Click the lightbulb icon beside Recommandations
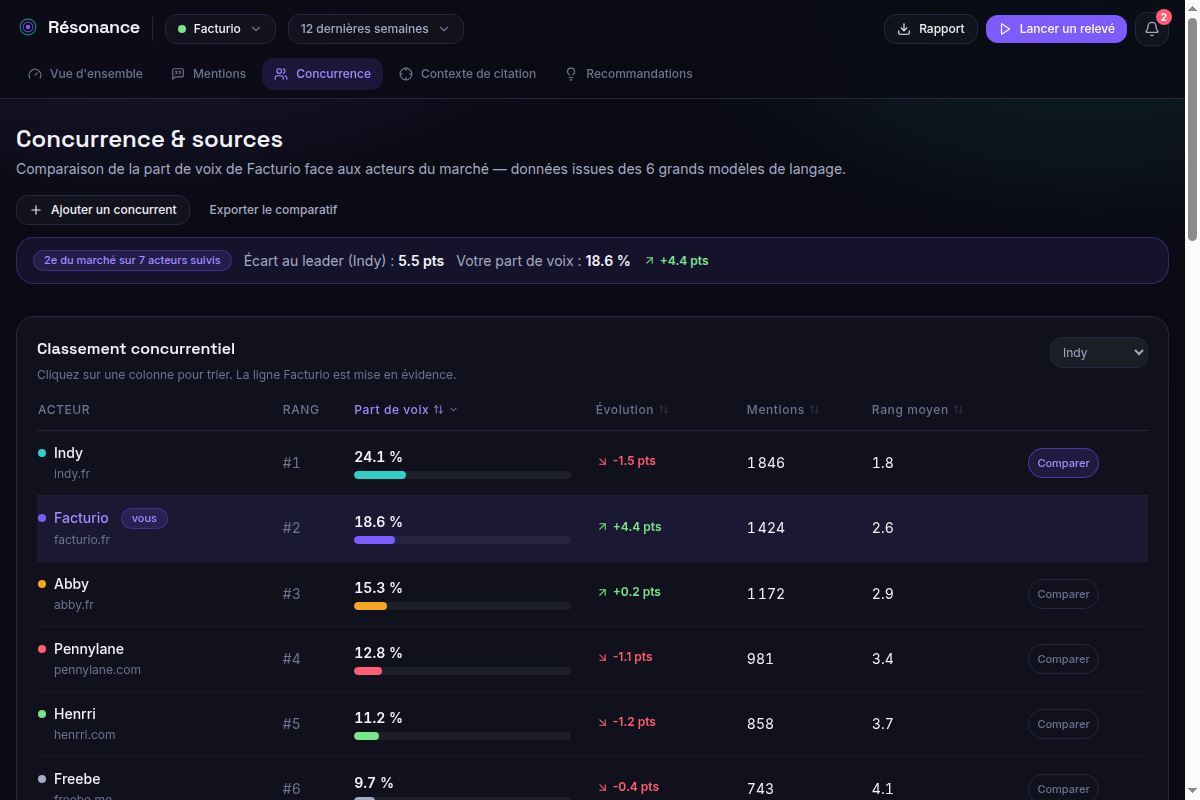 [x=571, y=74]
